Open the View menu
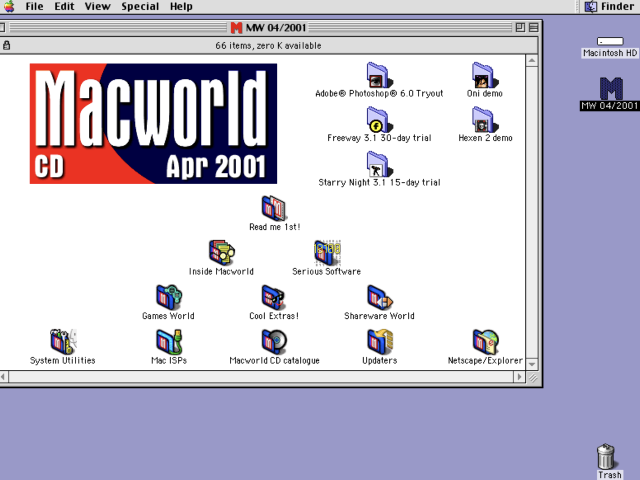This screenshot has height=480, width=640. (98, 6)
